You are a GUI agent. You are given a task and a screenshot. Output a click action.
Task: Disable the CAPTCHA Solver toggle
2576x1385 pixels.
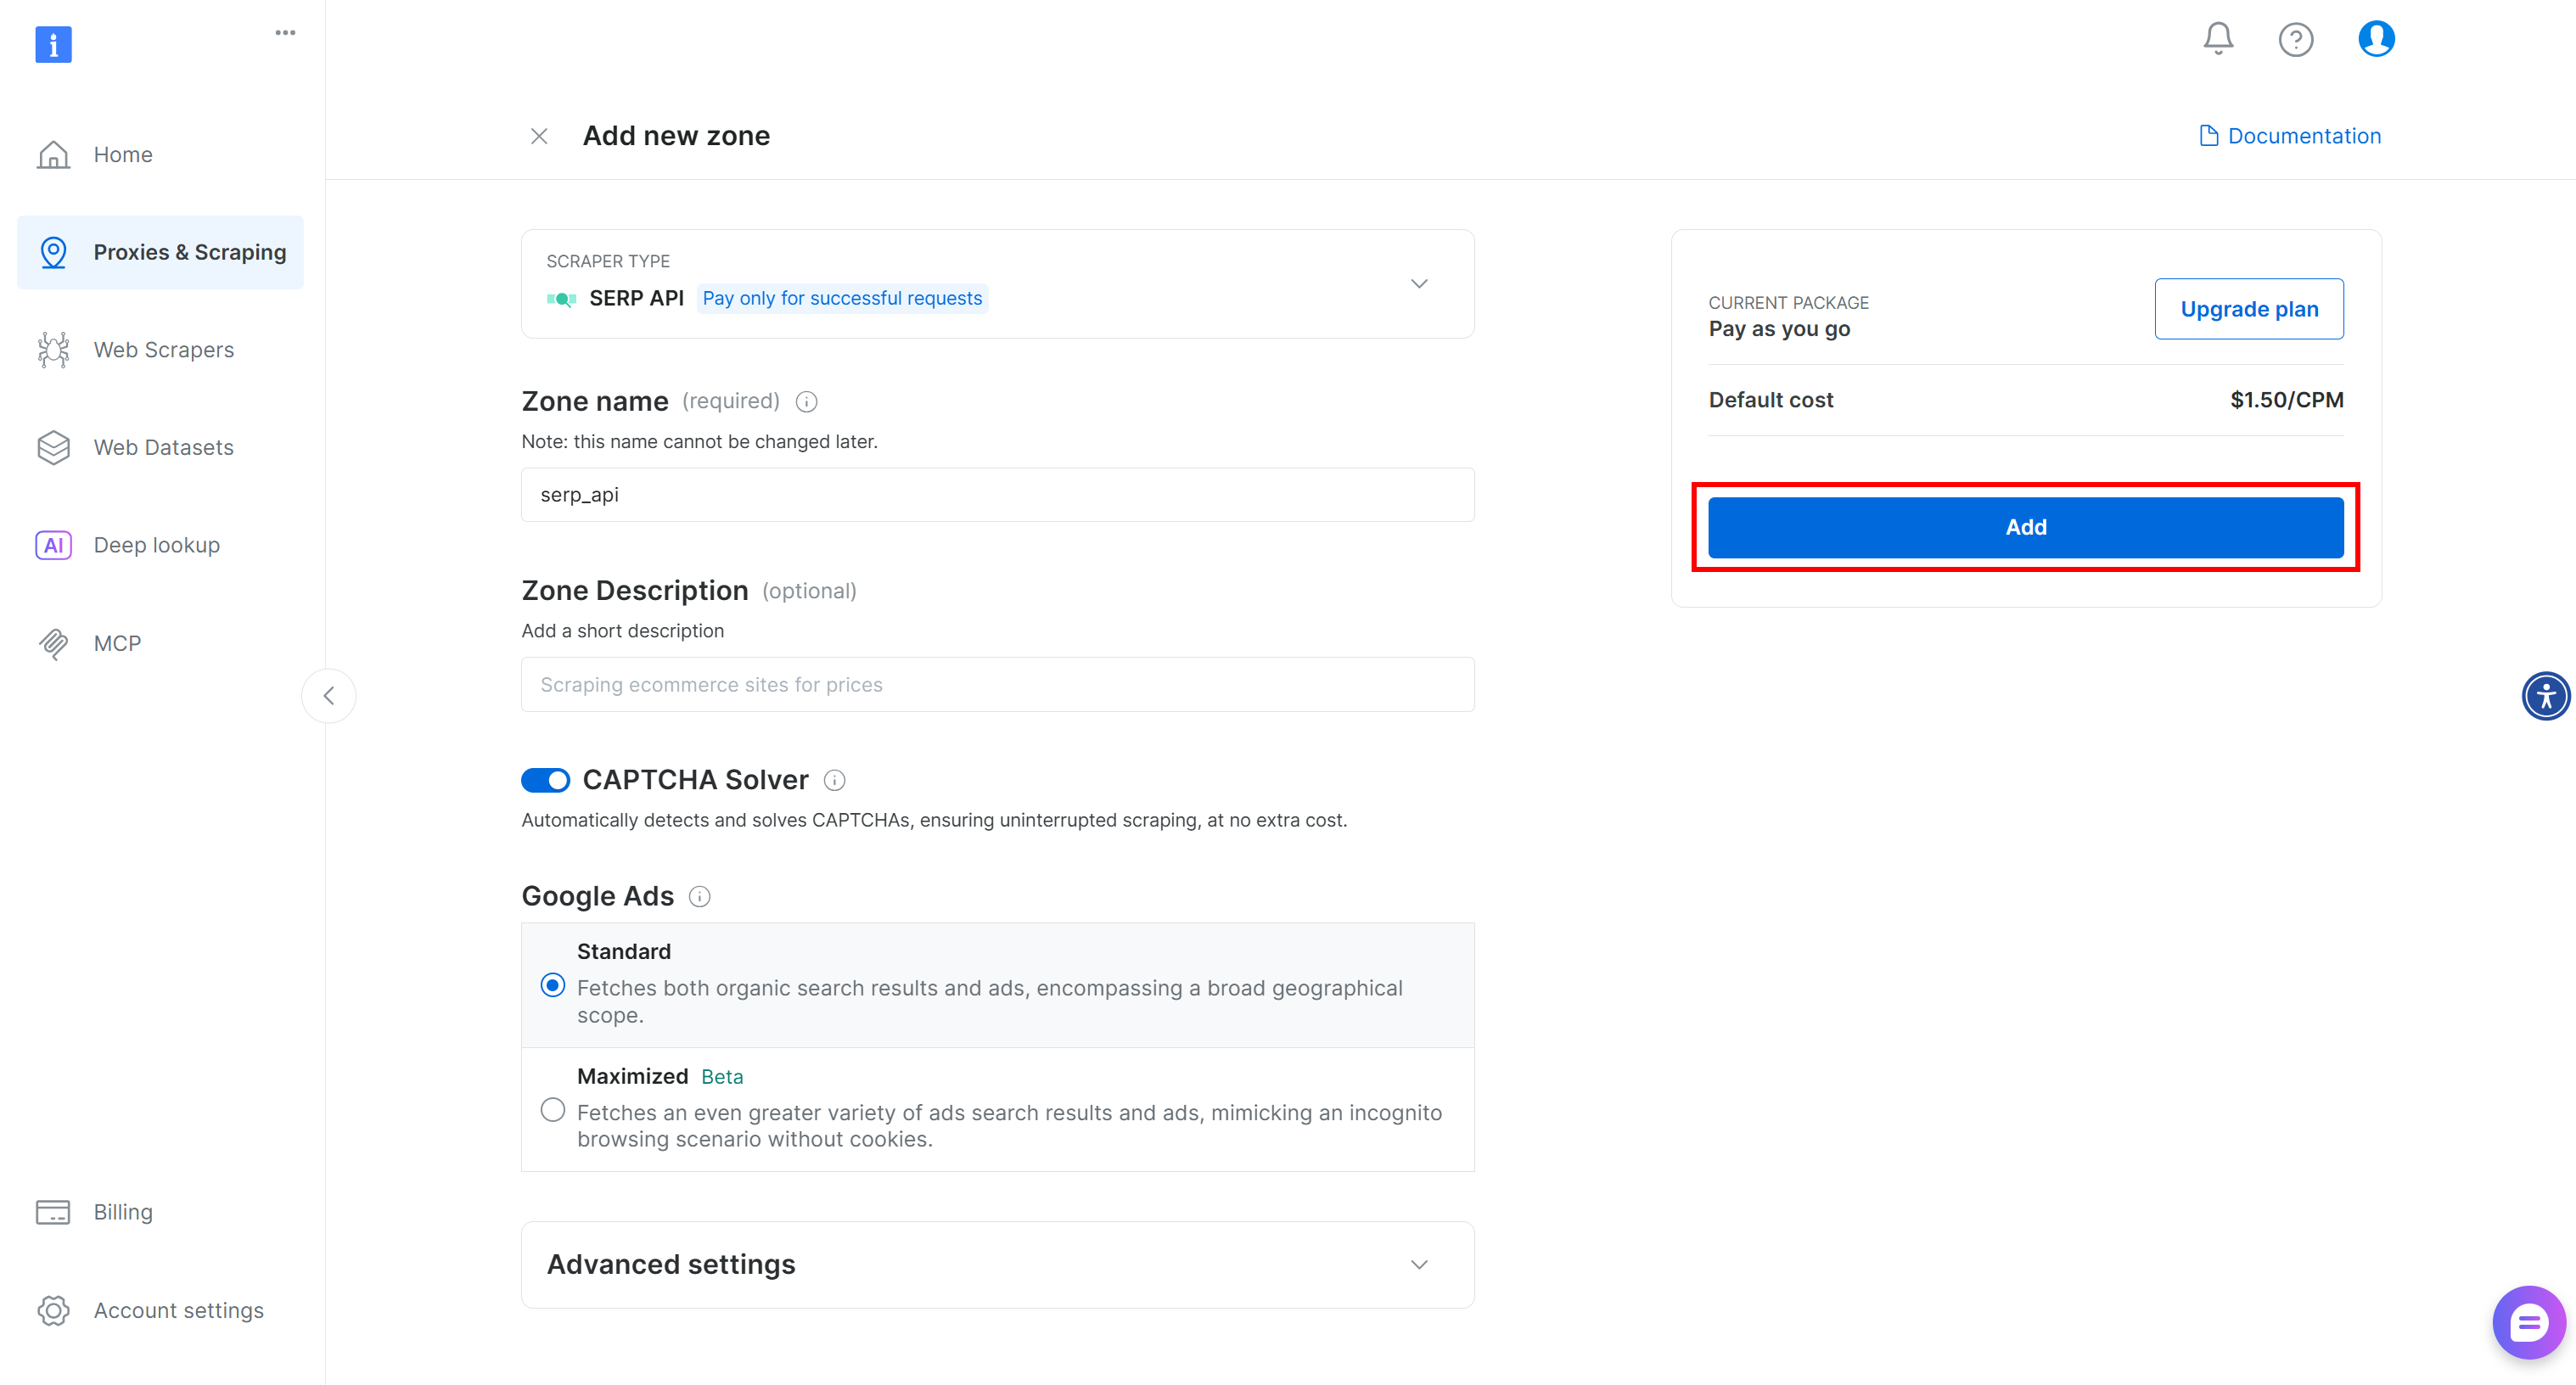[545, 780]
